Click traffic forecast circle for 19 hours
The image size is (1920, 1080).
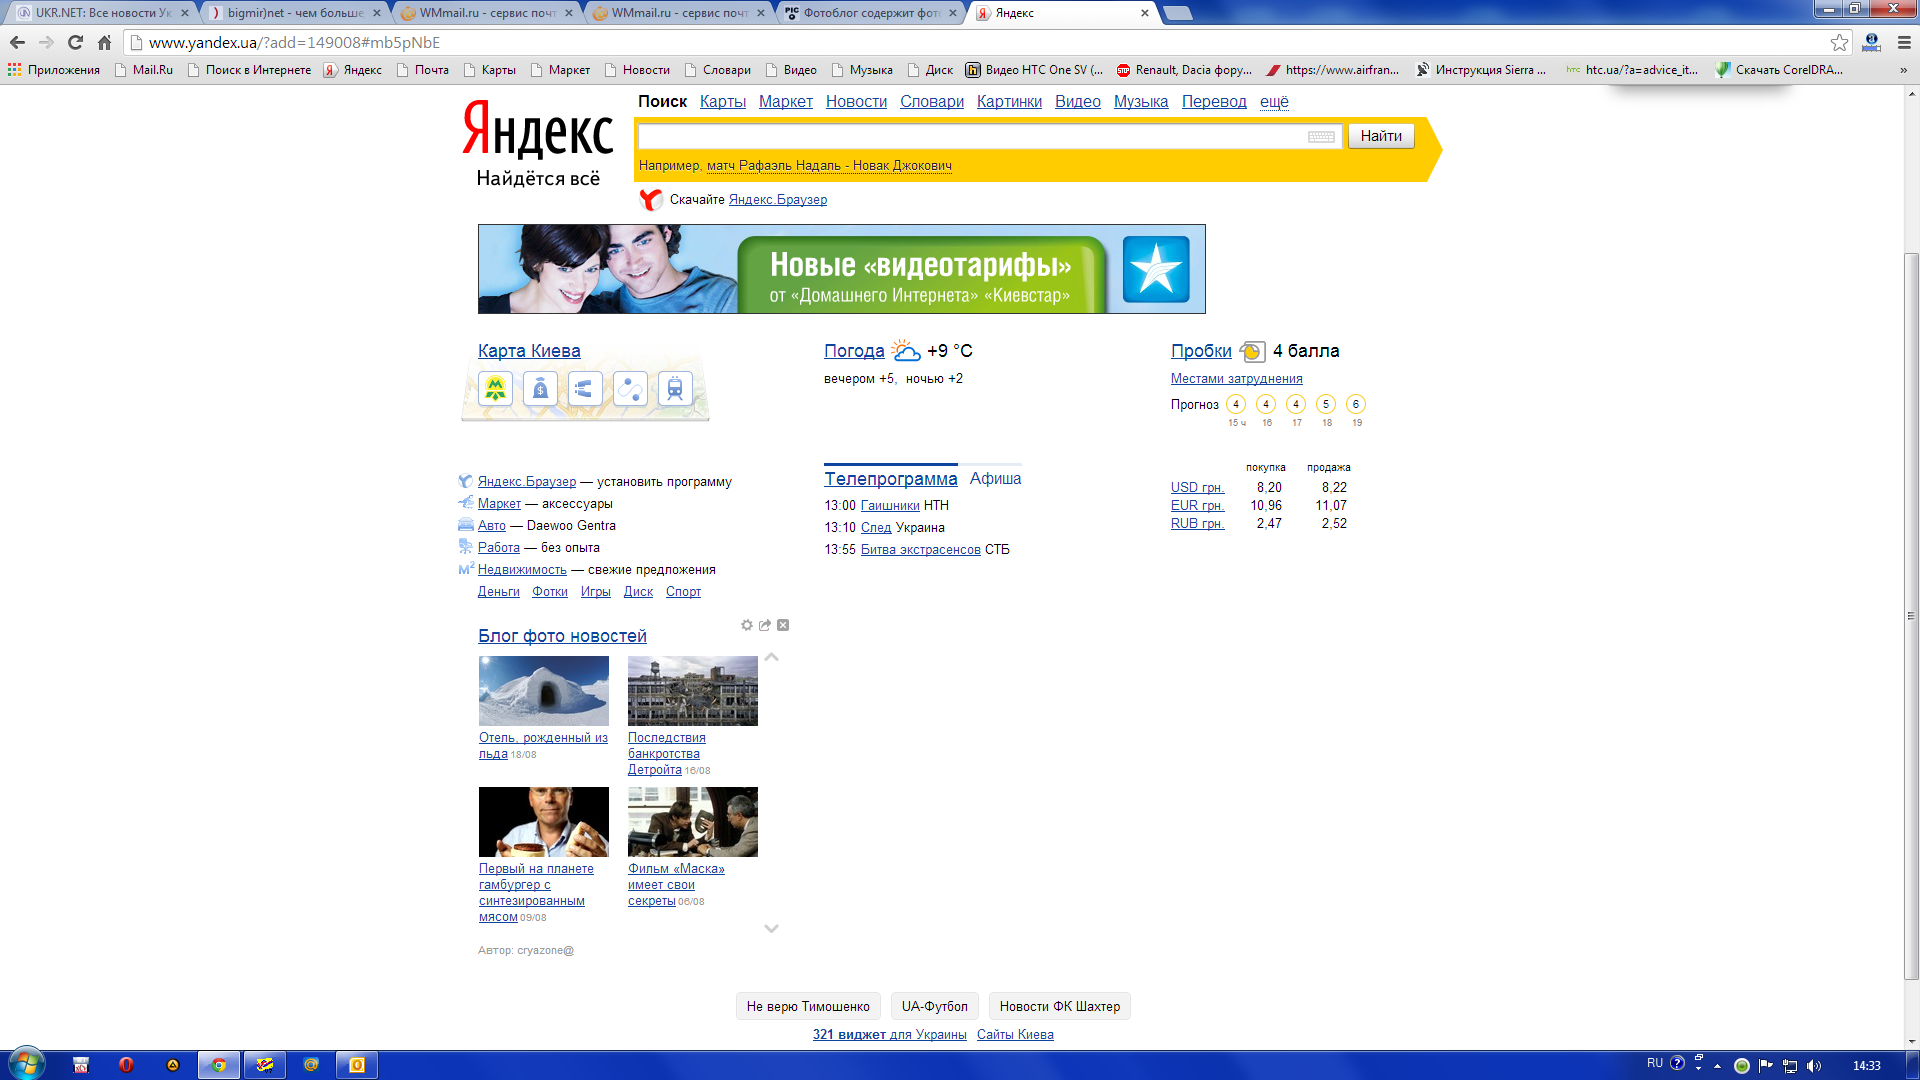pos(1356,404)
